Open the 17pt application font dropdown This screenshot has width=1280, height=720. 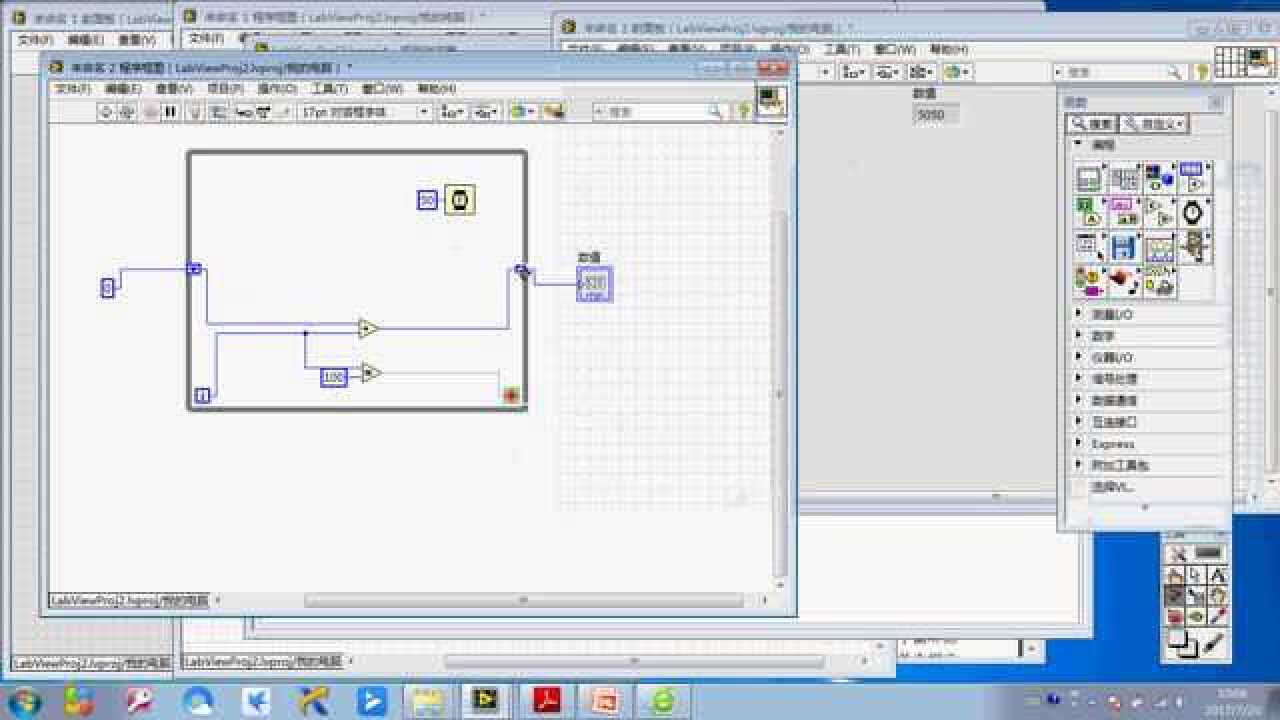pyautogui.click(x=366, y=112)
